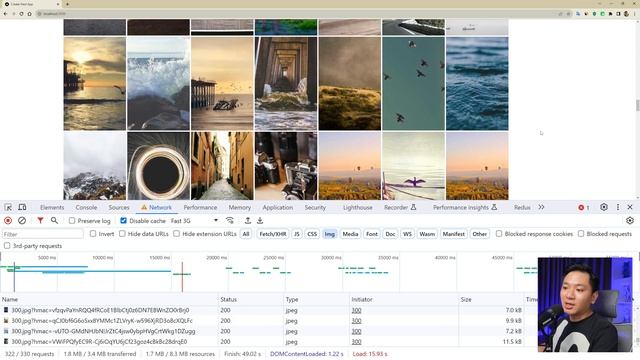Viewport: 640px width, 360px height.
Task: Filter requests by Font
Action: [372, 234]
